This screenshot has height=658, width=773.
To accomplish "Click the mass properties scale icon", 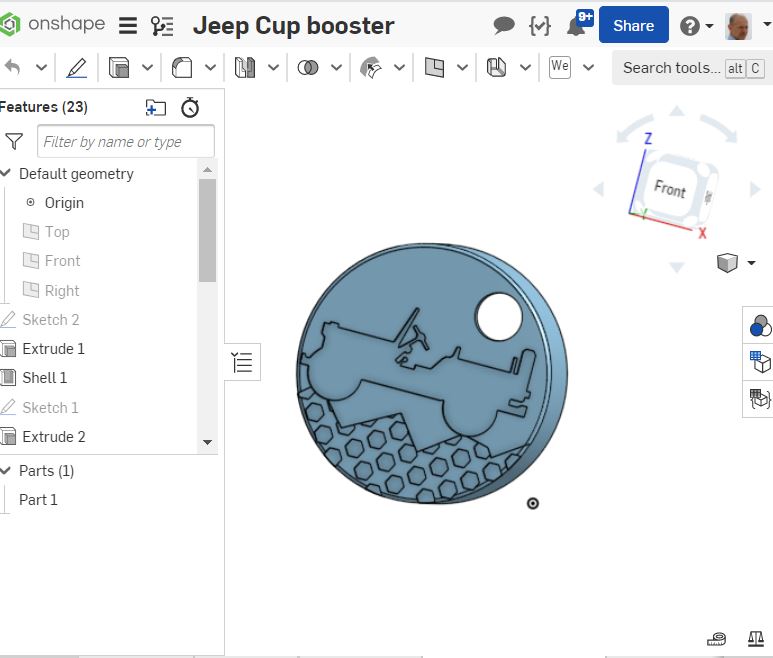I will pos(755,638).
